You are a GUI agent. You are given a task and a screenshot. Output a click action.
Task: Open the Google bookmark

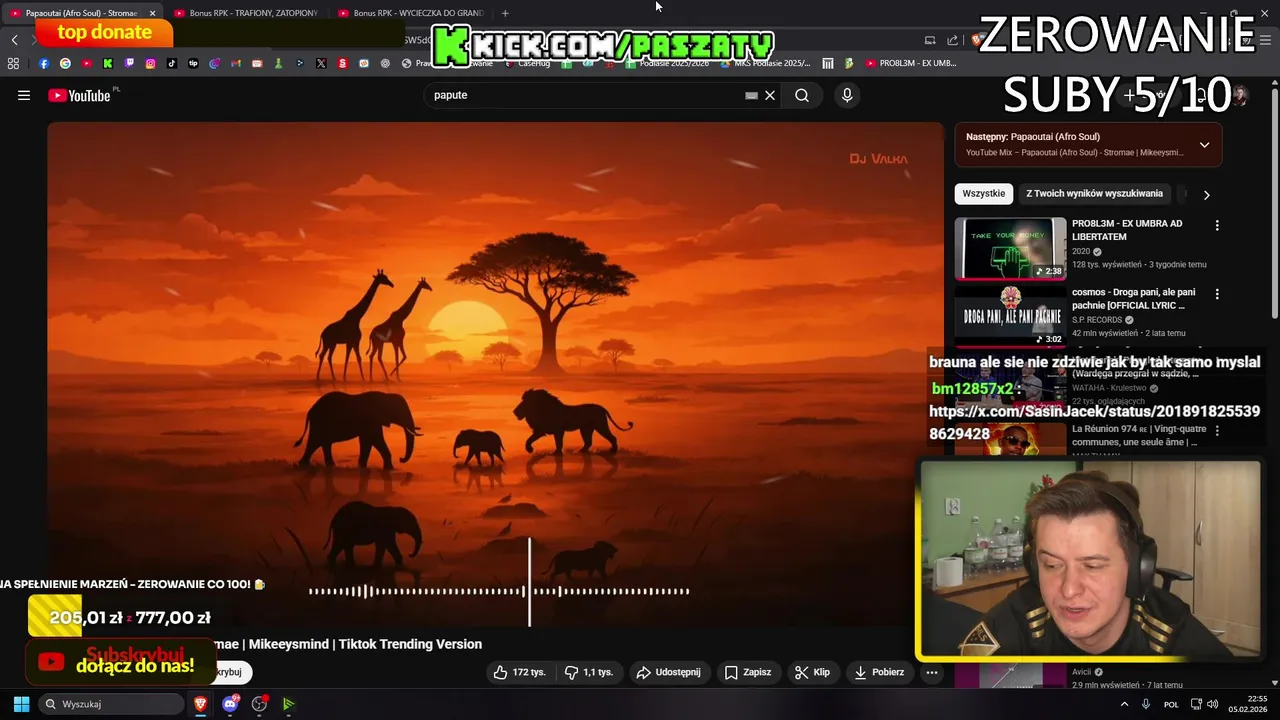click(65, 63)
